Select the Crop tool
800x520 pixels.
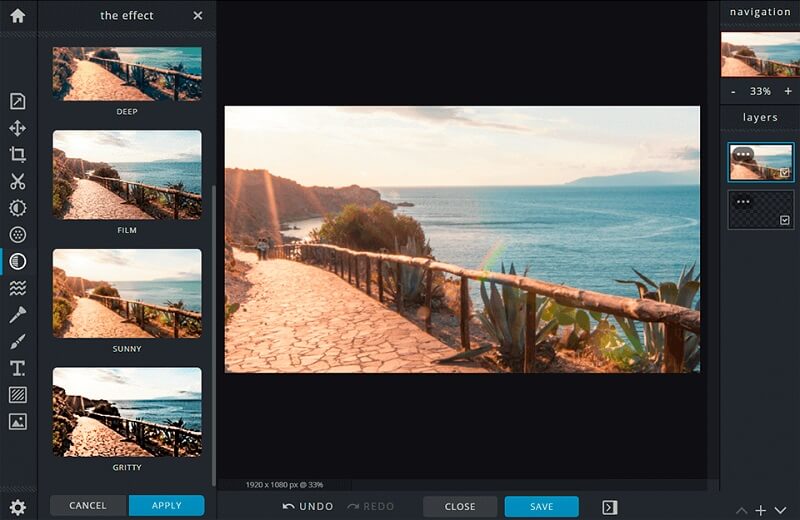coord(17,155)
